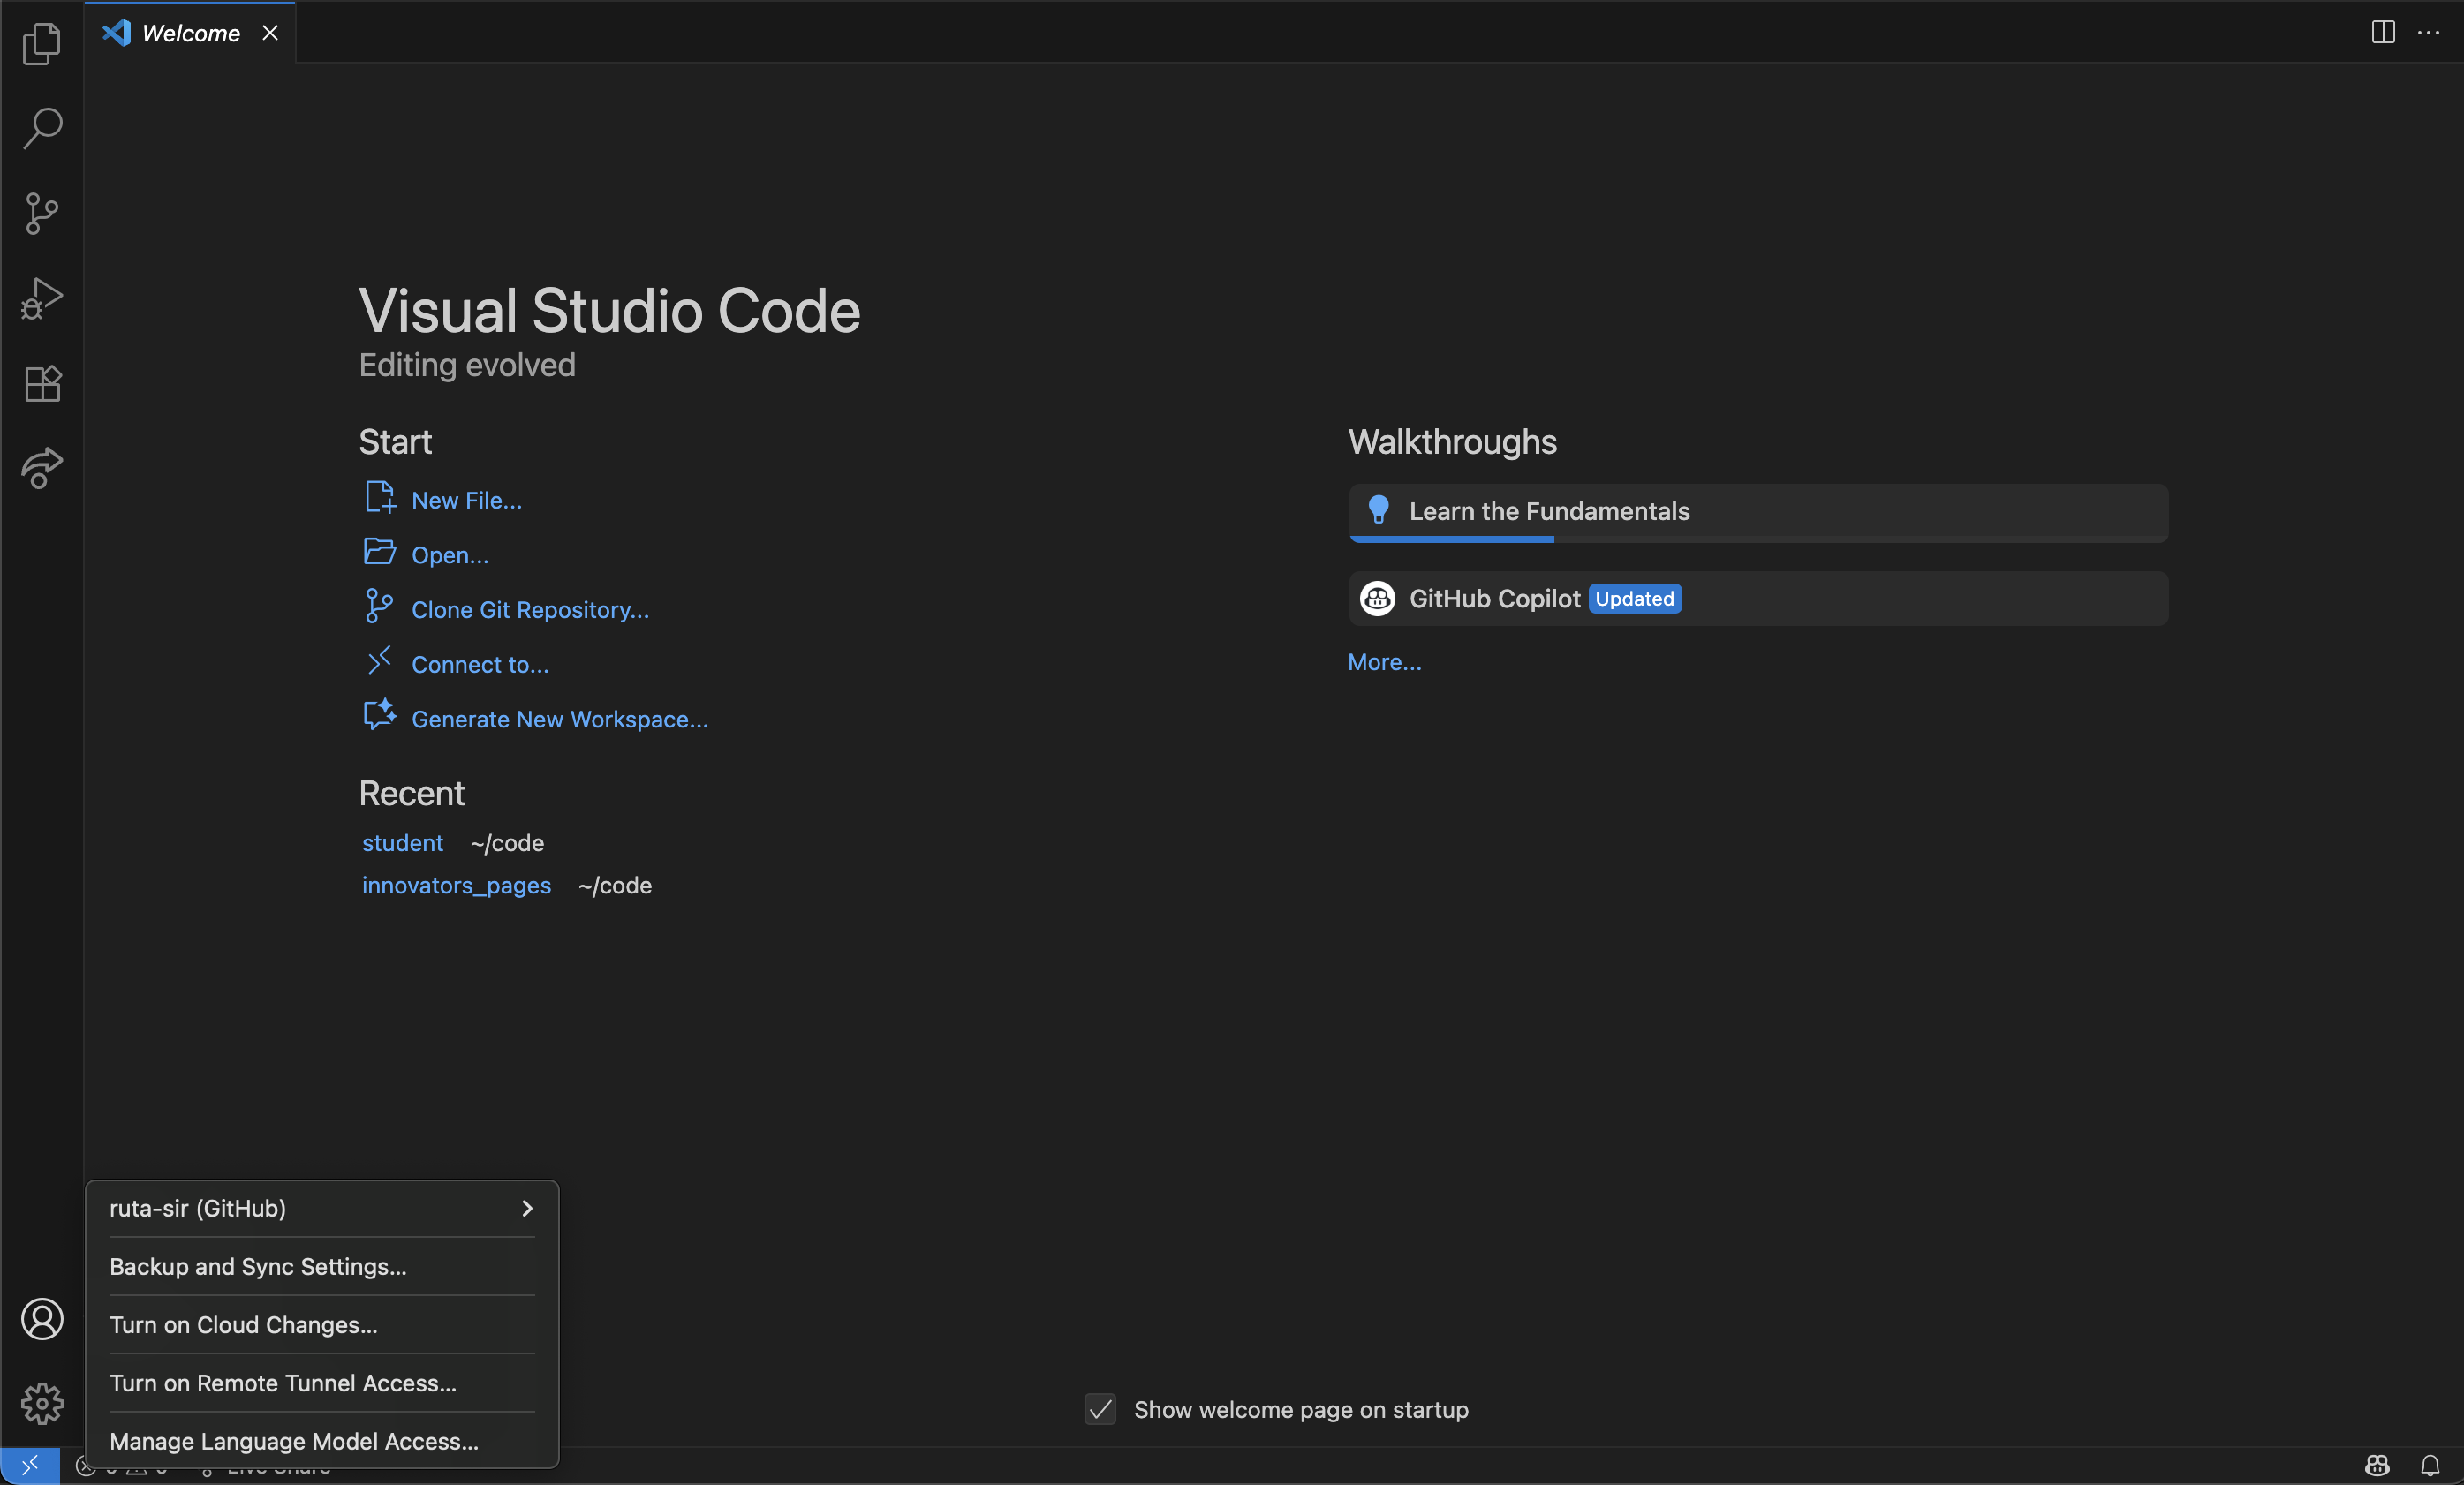
Task: Click the ~/code path beside student
Action: tap(507, 843)
